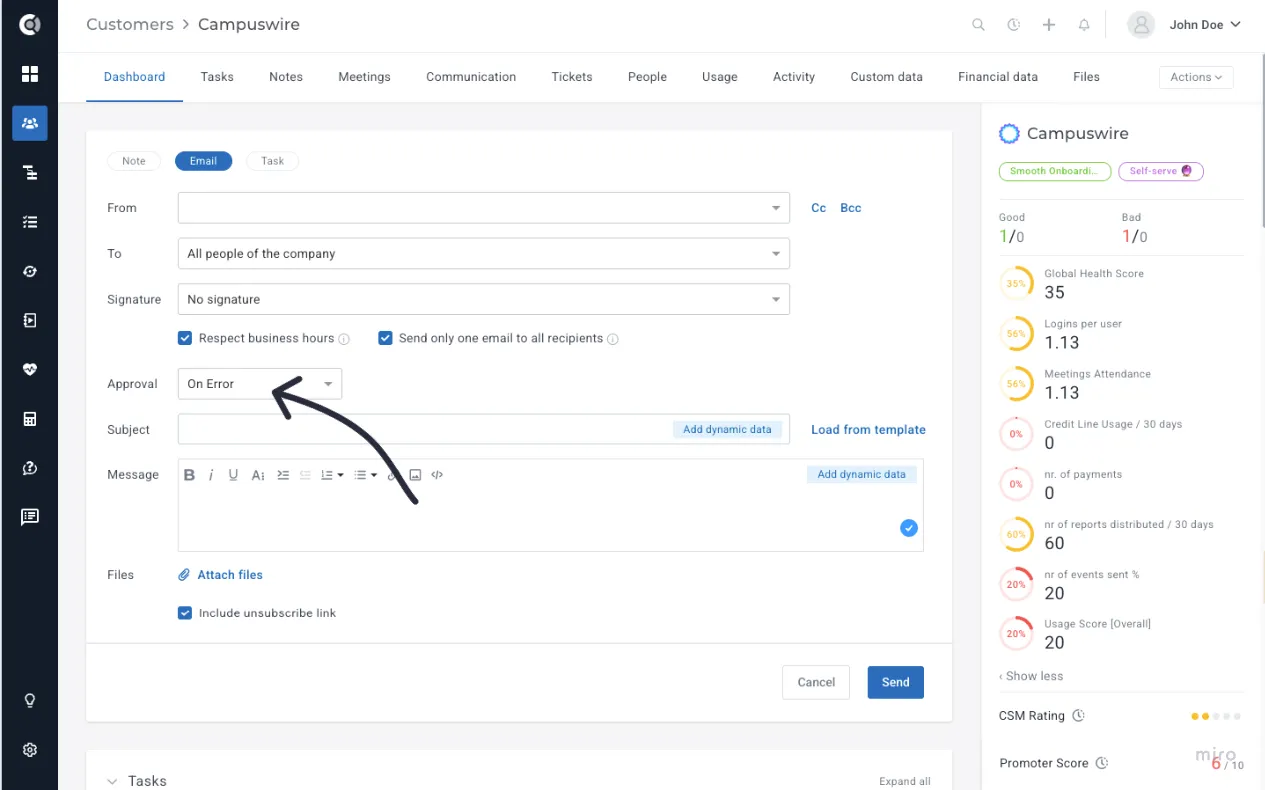Open the Actions dropdown button
This screenshot has height=790, width=1265.
pos(1196,77)
